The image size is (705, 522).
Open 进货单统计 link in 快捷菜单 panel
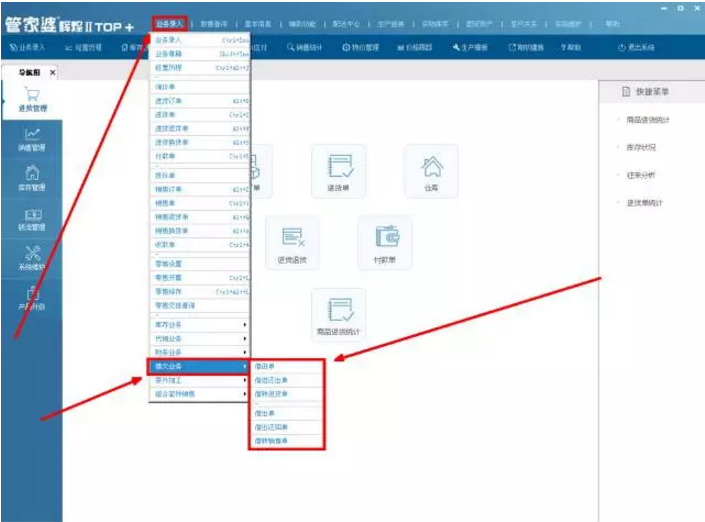[x=645, y=203]
